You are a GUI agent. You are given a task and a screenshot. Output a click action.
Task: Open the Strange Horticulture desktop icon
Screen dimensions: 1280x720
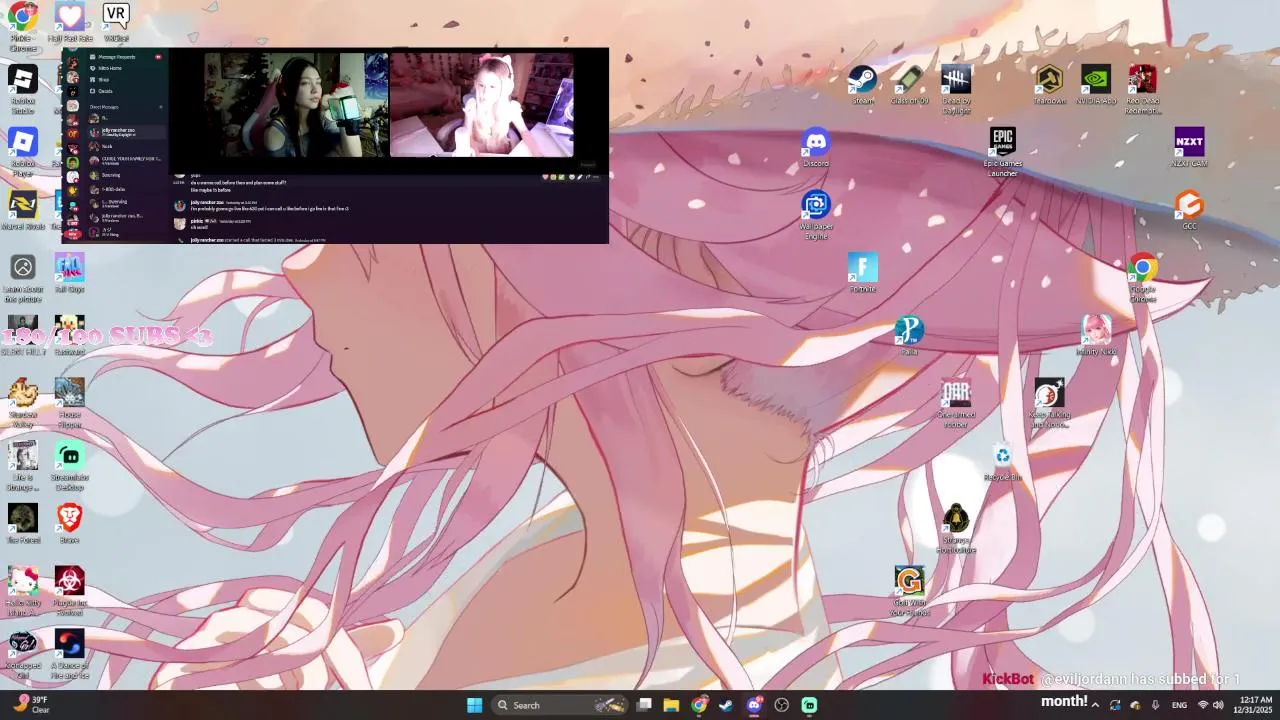[x=956, y=530]
